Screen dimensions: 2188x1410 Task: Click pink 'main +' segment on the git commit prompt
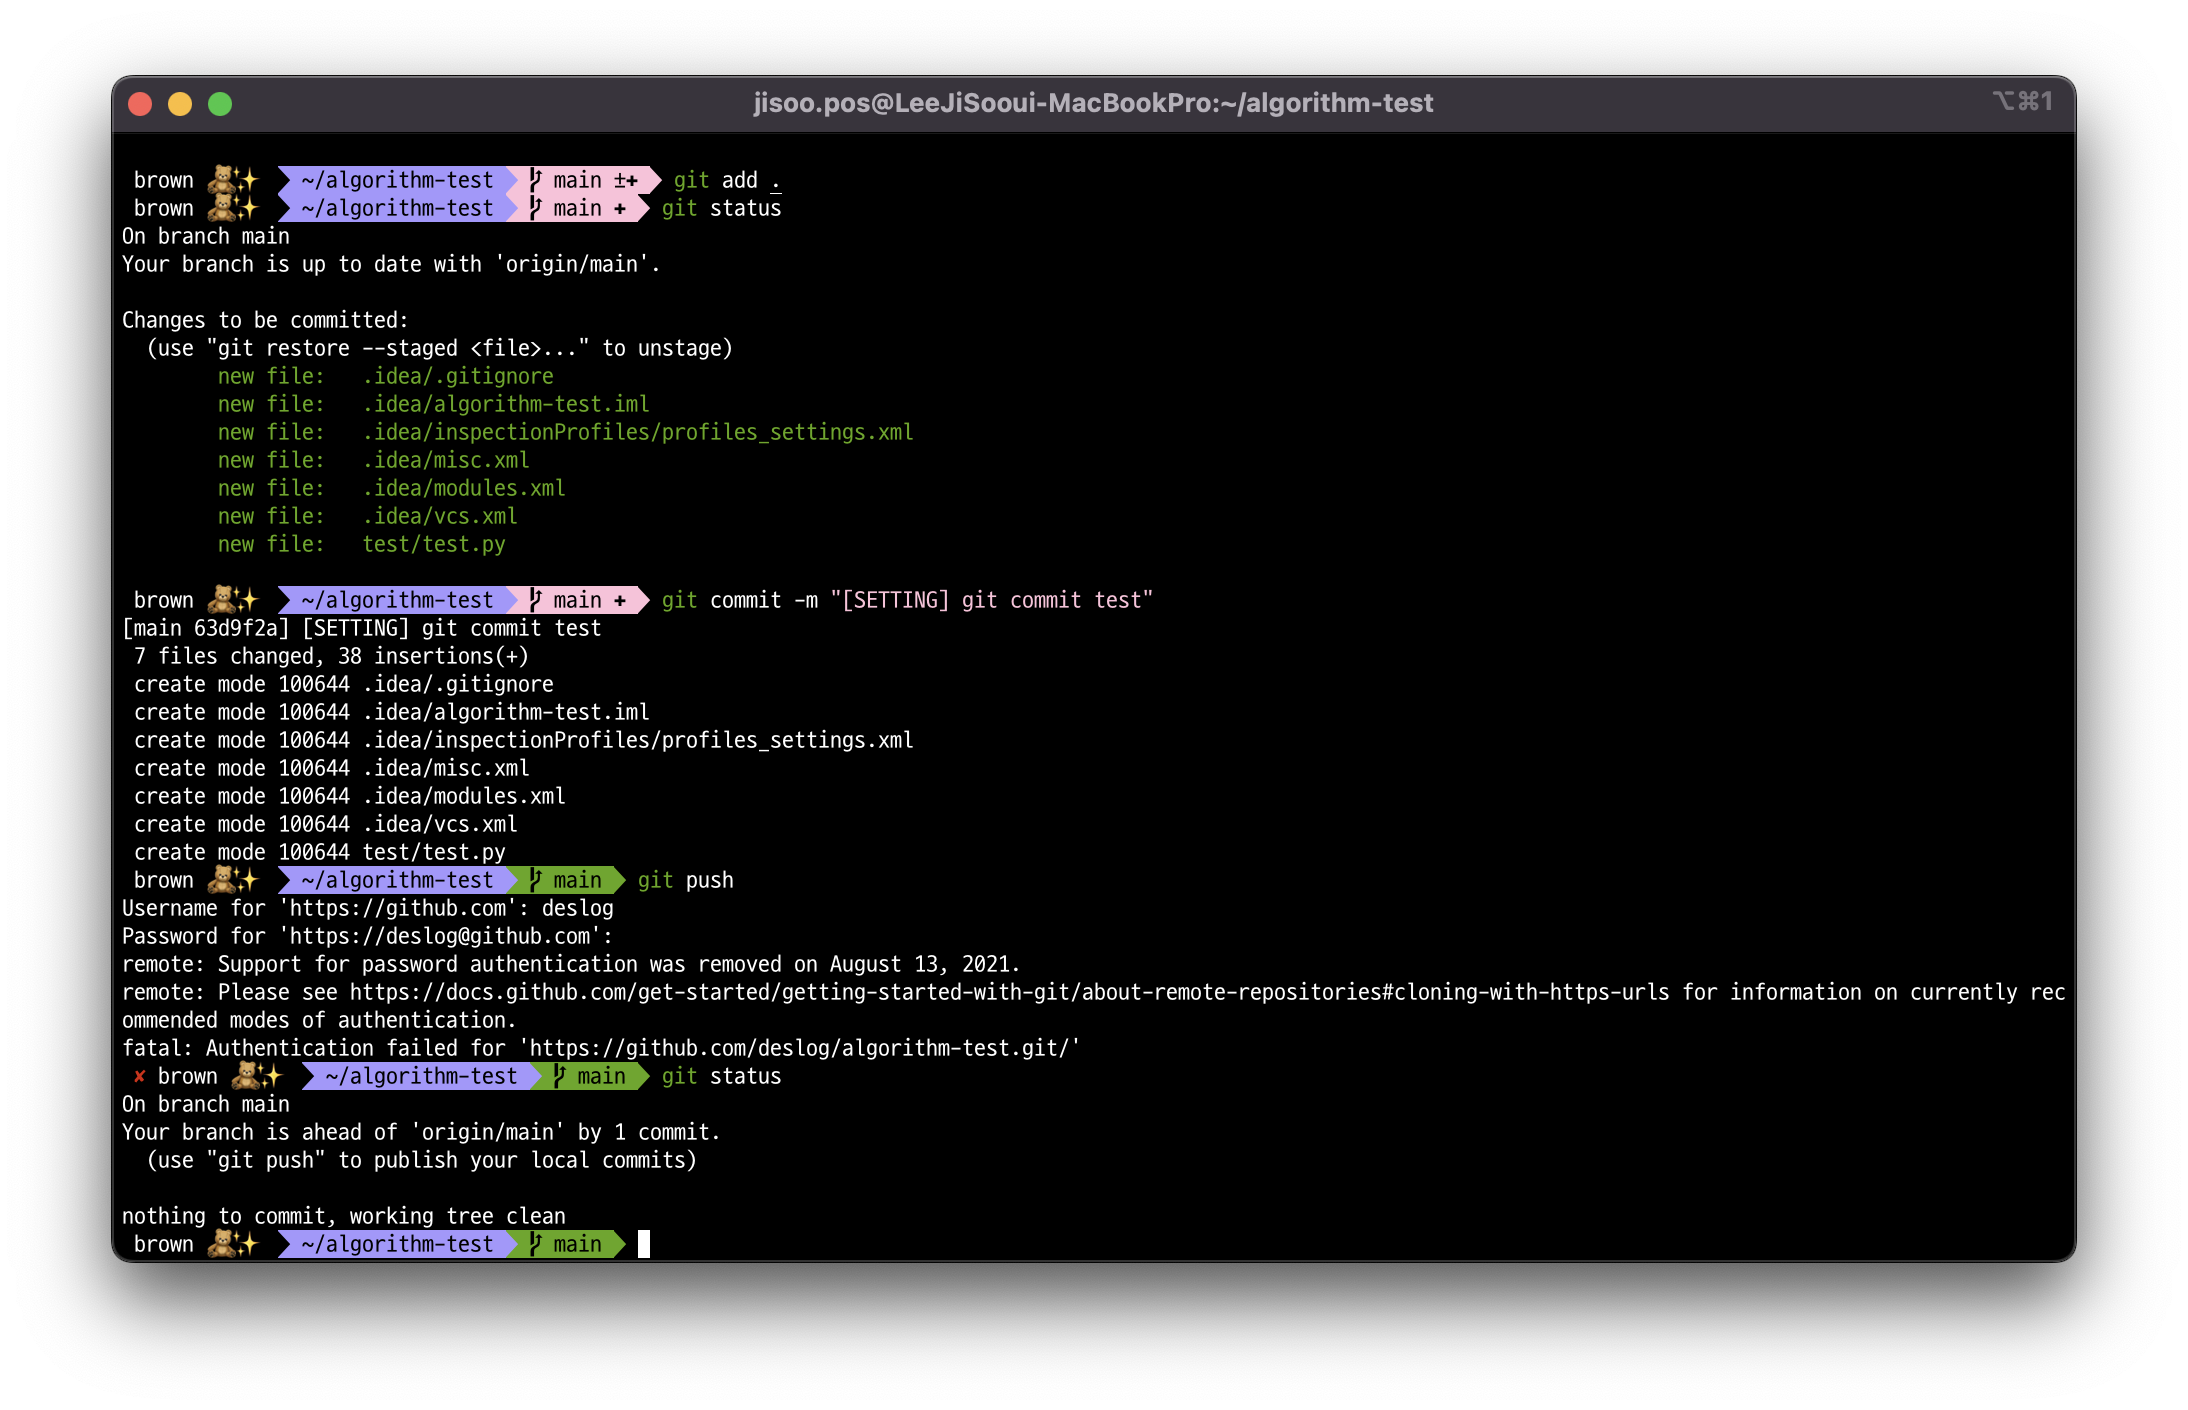coord(578,600)
